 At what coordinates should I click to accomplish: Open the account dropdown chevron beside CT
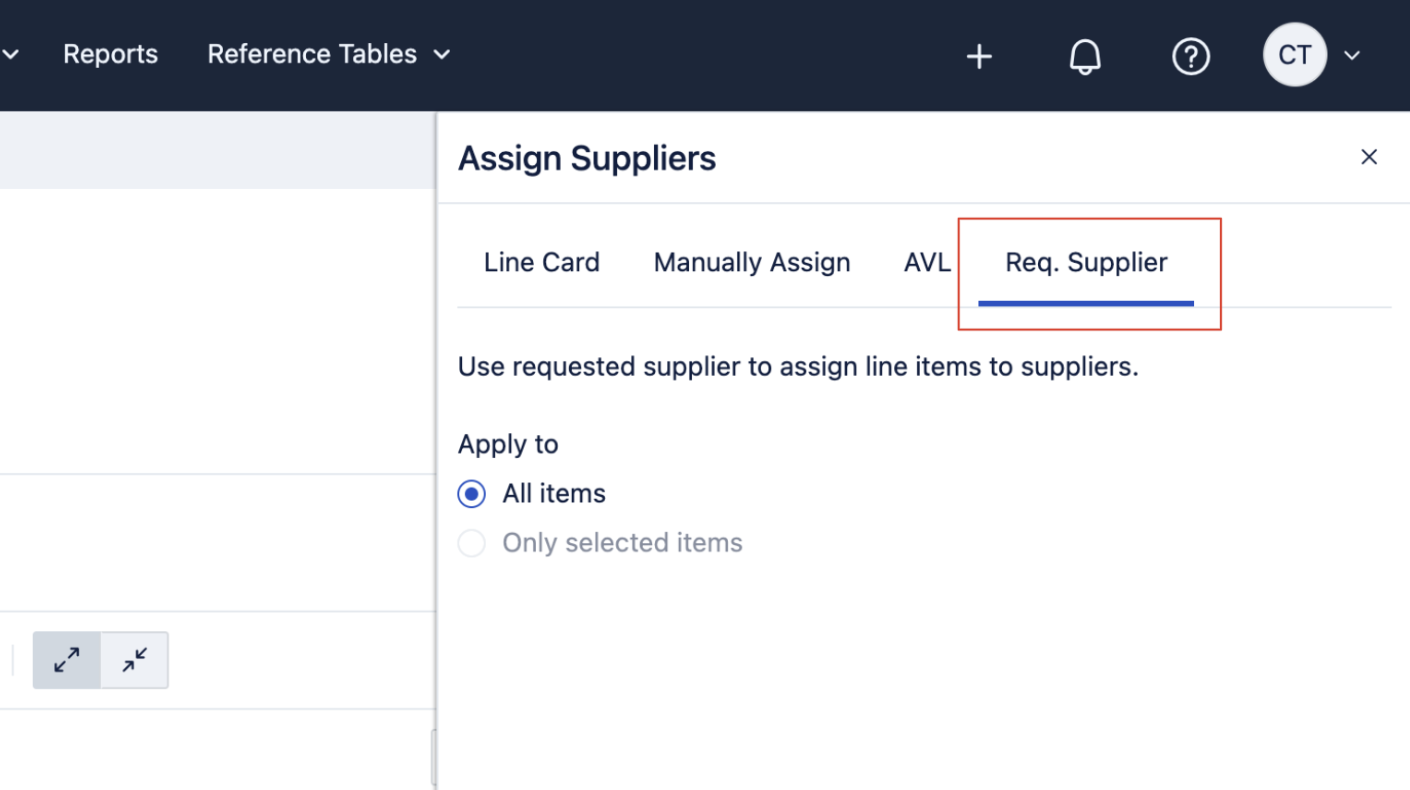point(1352,56)
